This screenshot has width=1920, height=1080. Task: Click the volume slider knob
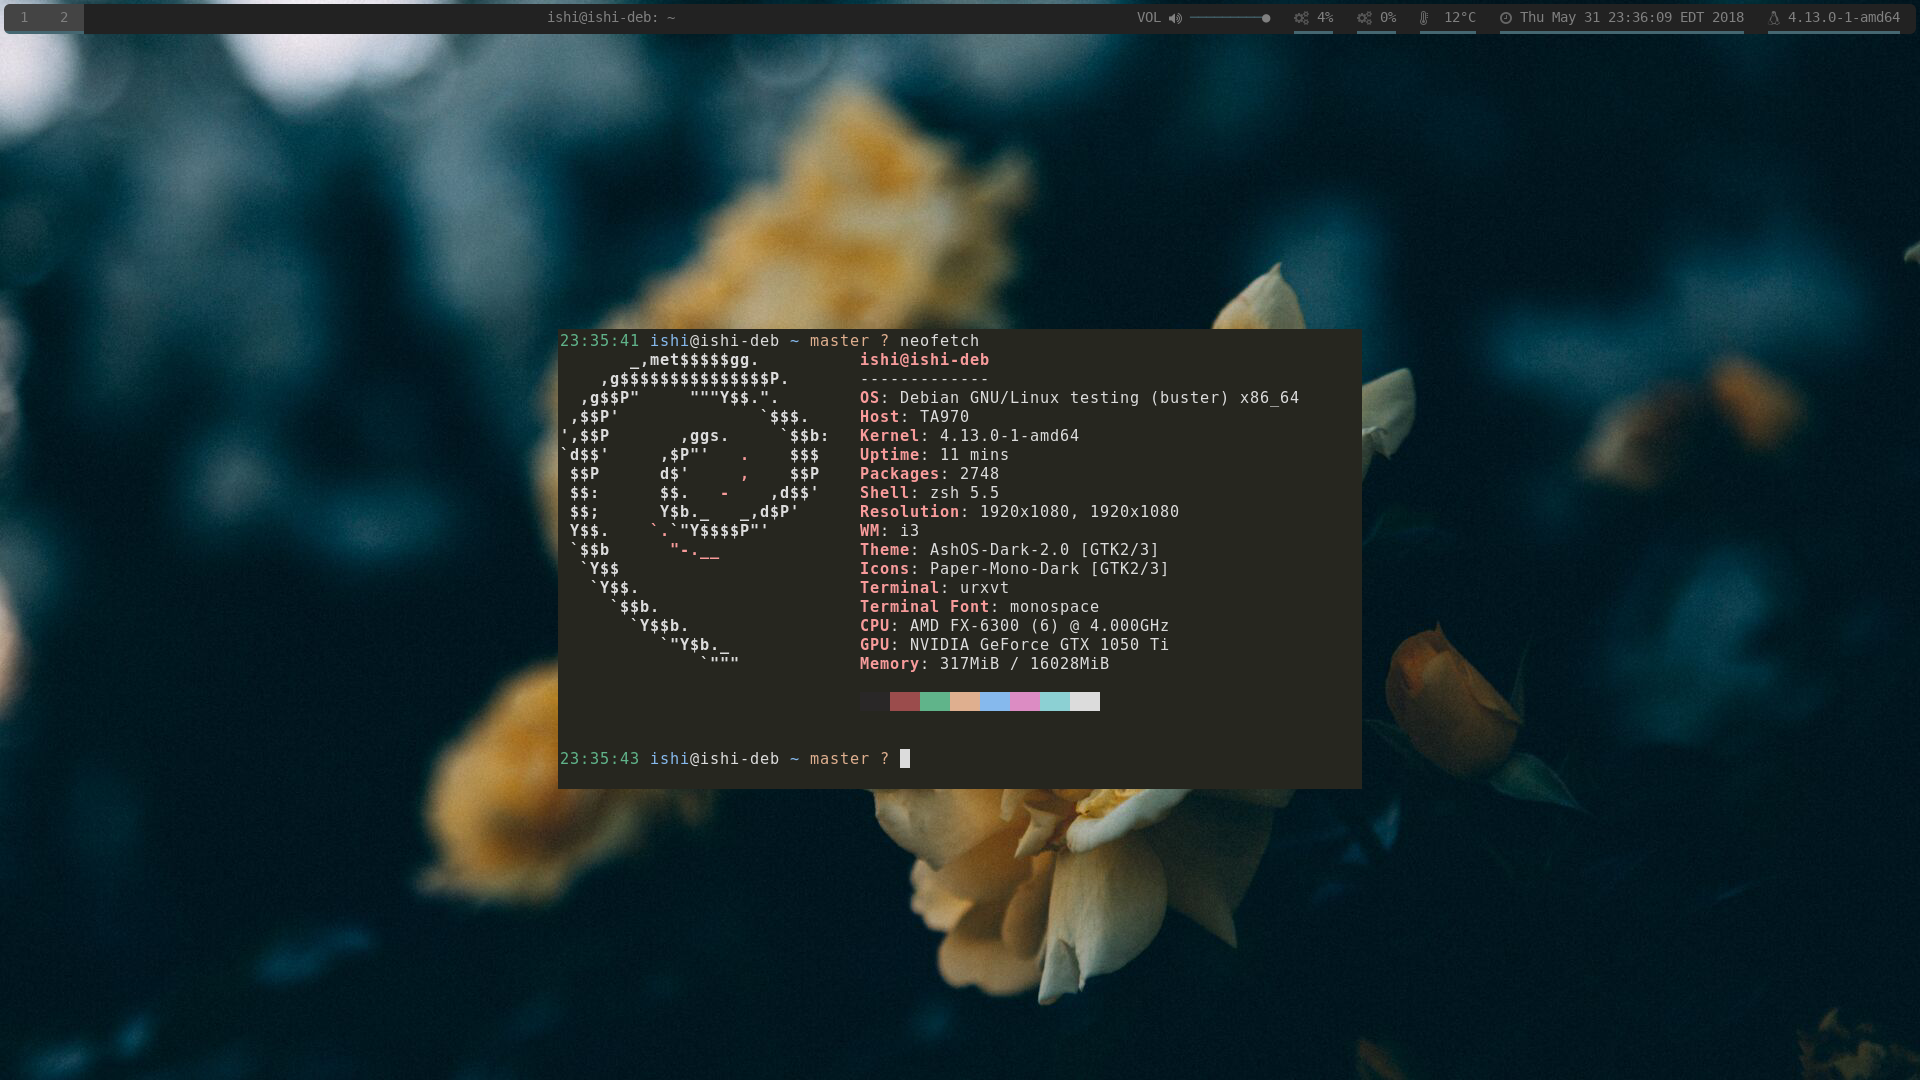(1266, 18)
